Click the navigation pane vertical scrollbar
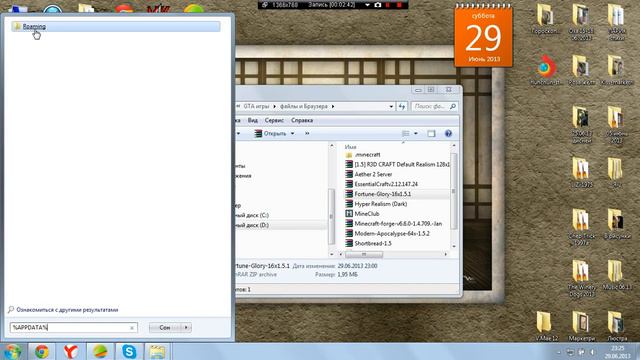 click(331, 216)
